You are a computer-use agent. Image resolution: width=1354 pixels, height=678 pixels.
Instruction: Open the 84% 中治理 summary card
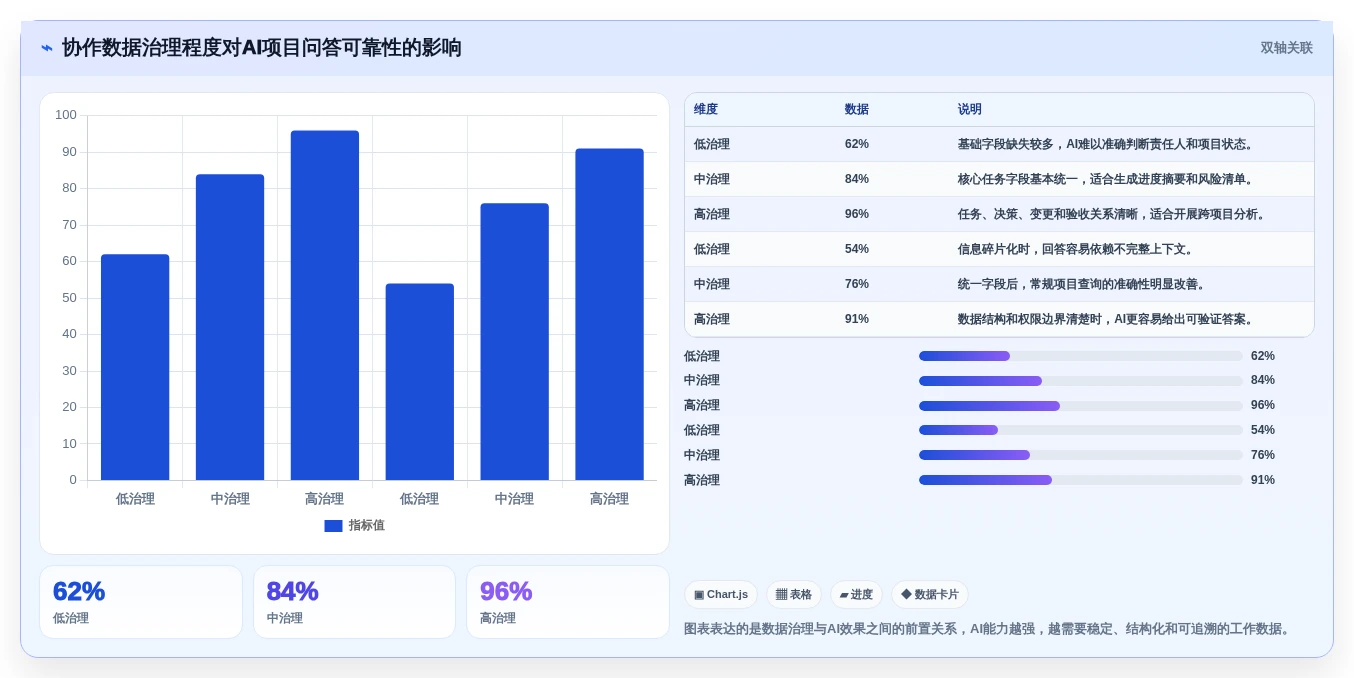tap(354, 602)
